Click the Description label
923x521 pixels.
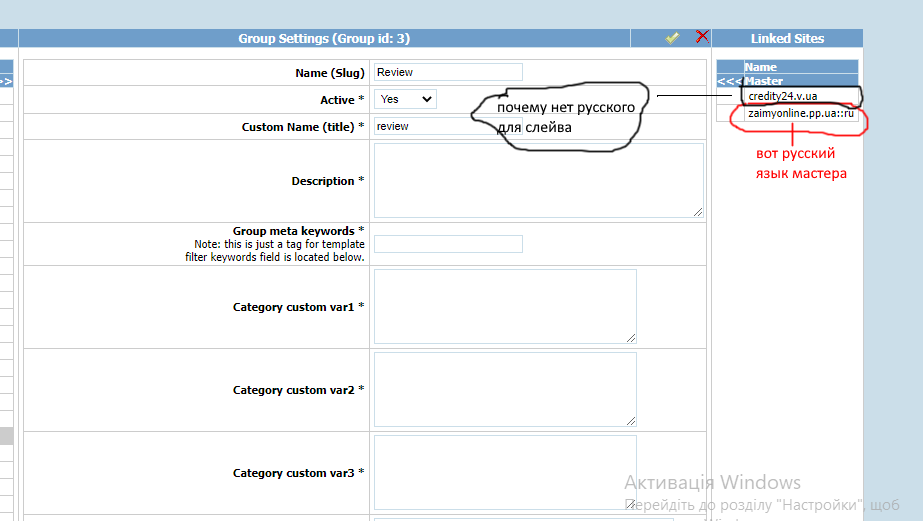coord(328,181)
